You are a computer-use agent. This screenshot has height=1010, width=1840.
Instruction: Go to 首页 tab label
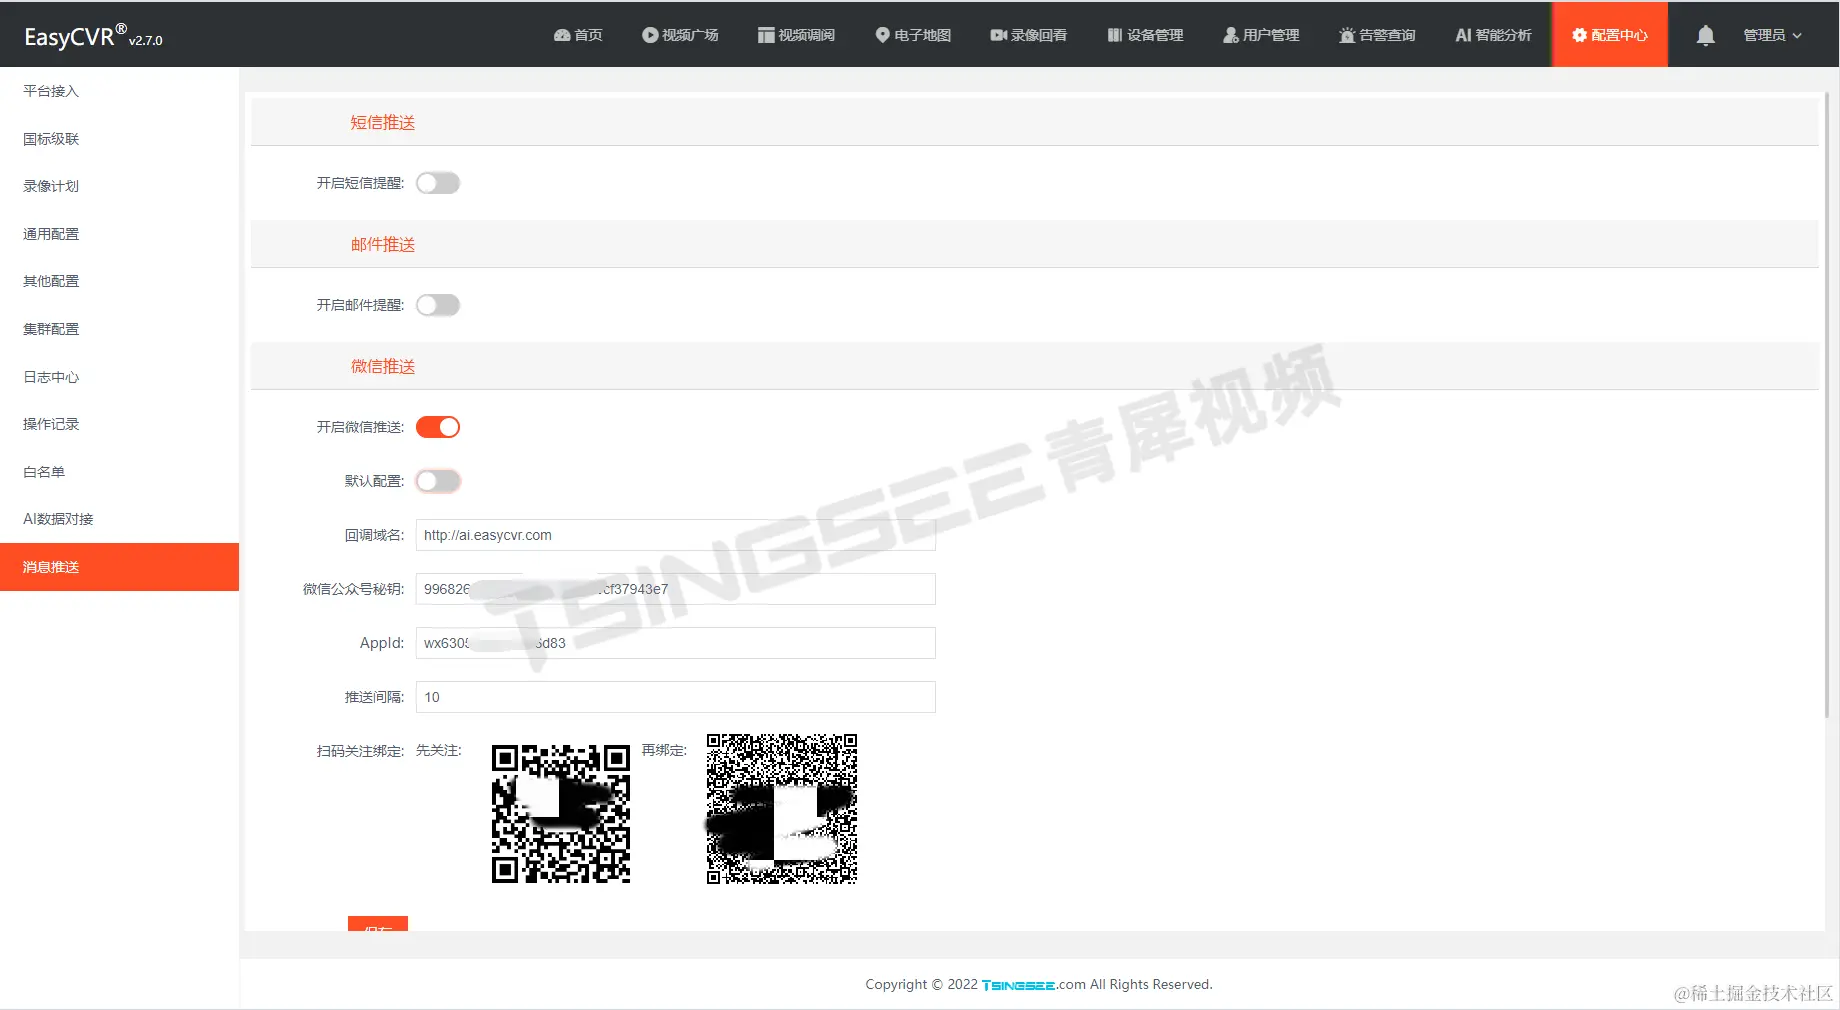pyautogui.click(x=588, y=35)
